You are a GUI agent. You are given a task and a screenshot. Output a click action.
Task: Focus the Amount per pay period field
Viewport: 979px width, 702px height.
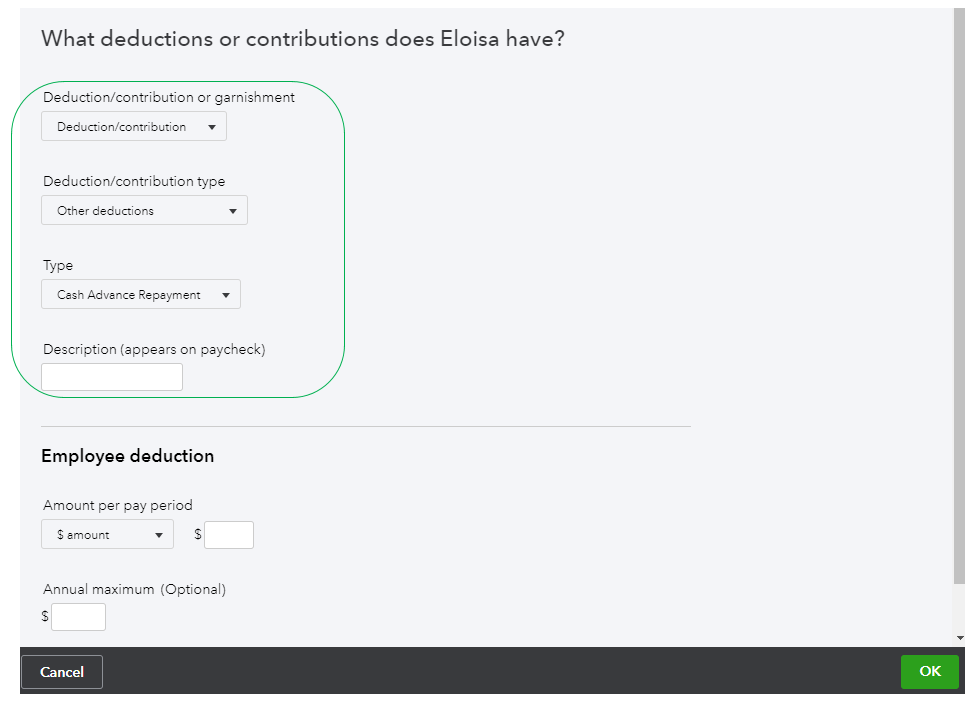tap(229, 535)
